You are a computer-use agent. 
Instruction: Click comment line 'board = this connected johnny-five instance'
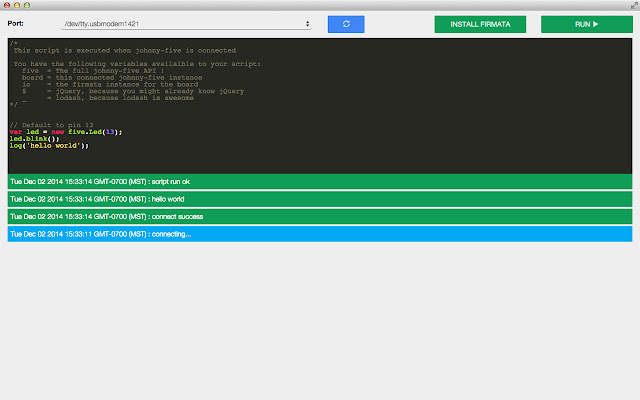[x=112, y=78]
